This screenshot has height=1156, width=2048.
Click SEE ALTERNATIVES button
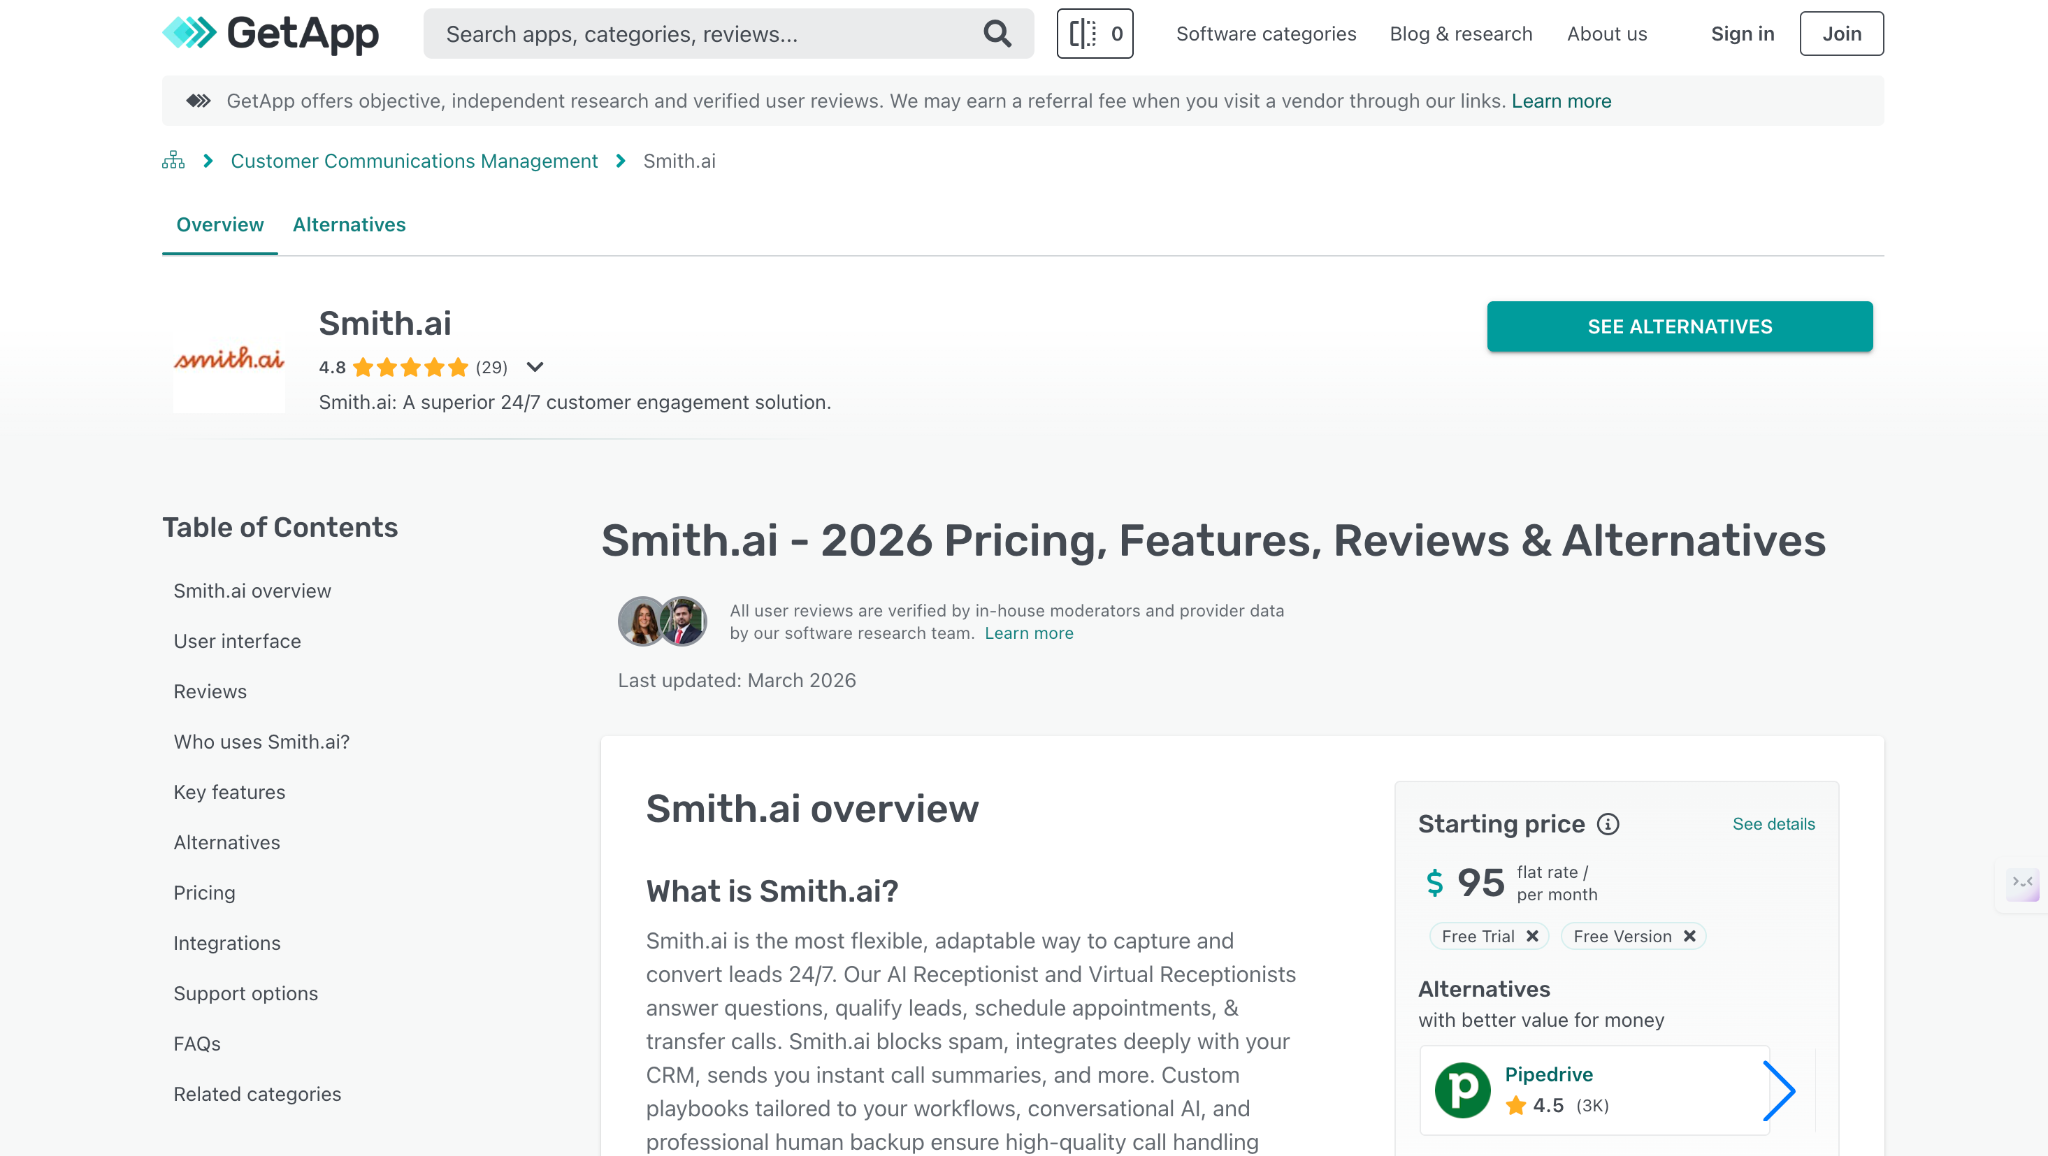[x=1680, y=327]
